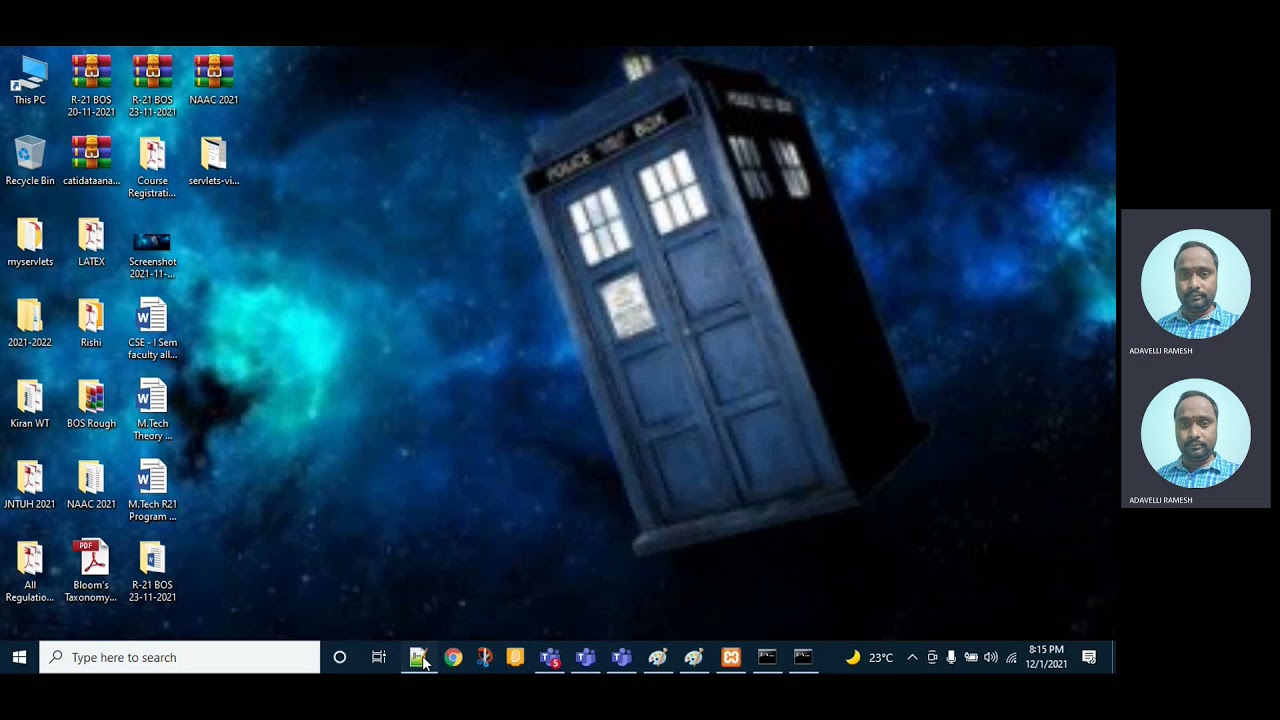Open the Windows Start menu

pos(19,657)
